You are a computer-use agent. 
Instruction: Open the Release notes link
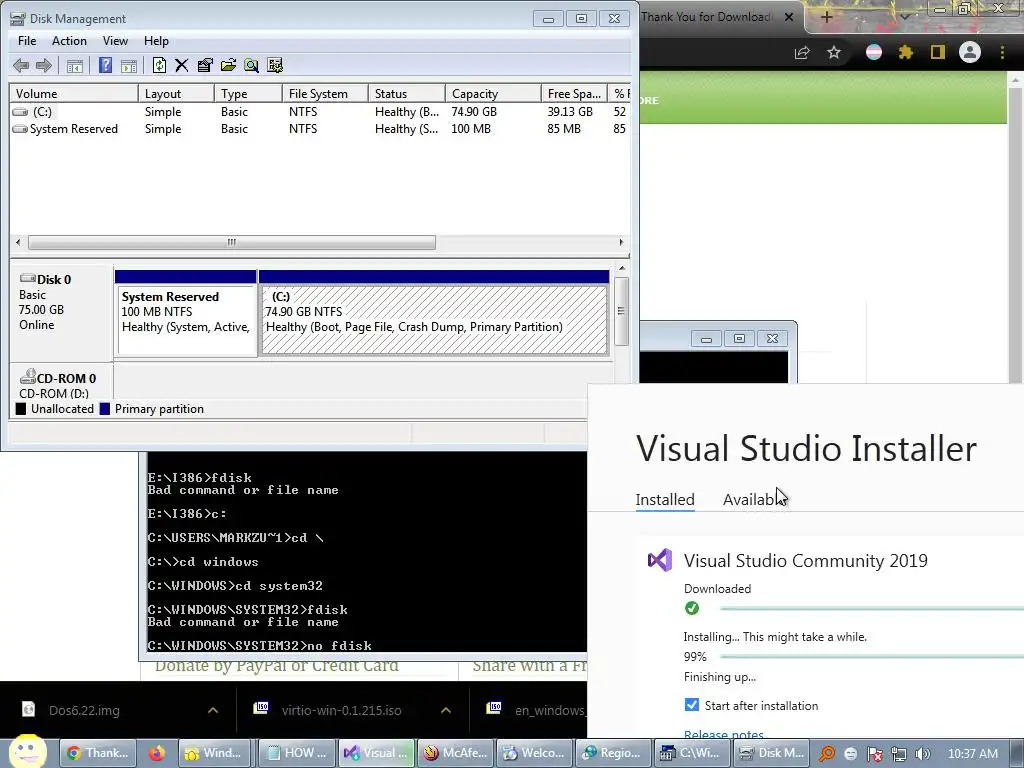coord(724,734)
